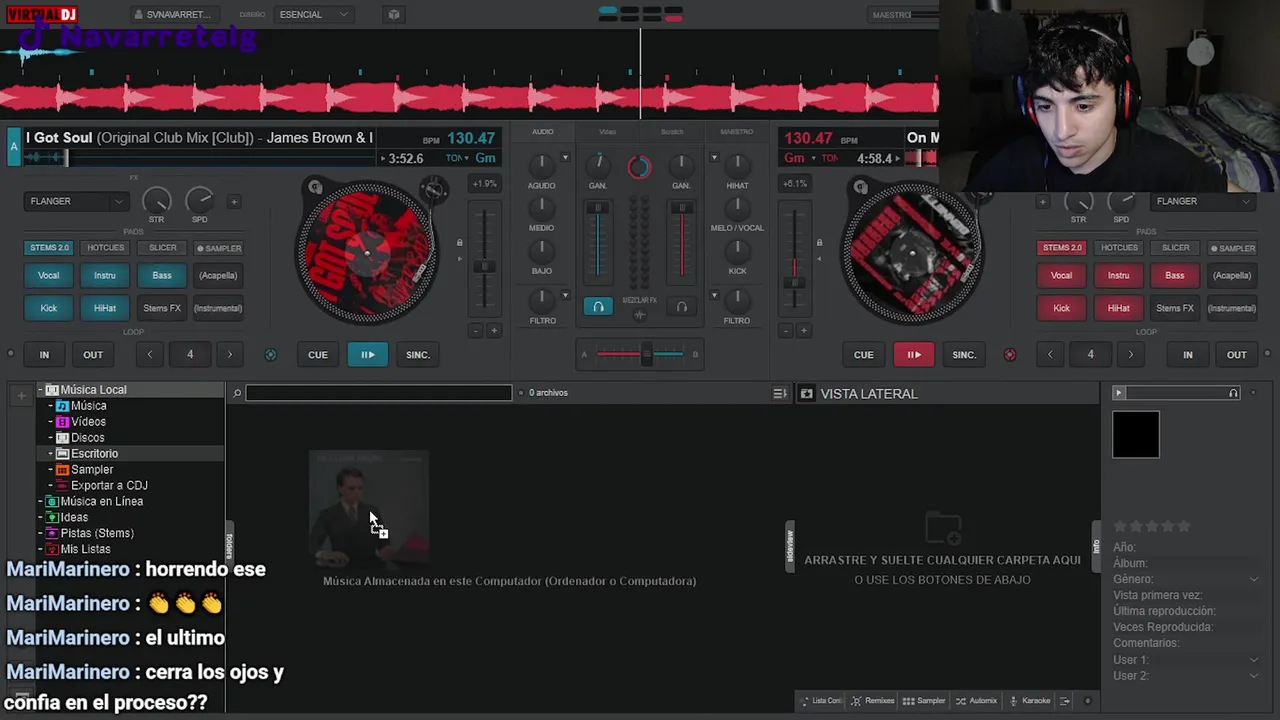Enable Acapella mode on left deck
Screen dimensions: 1280x720
tap(218, 275)
